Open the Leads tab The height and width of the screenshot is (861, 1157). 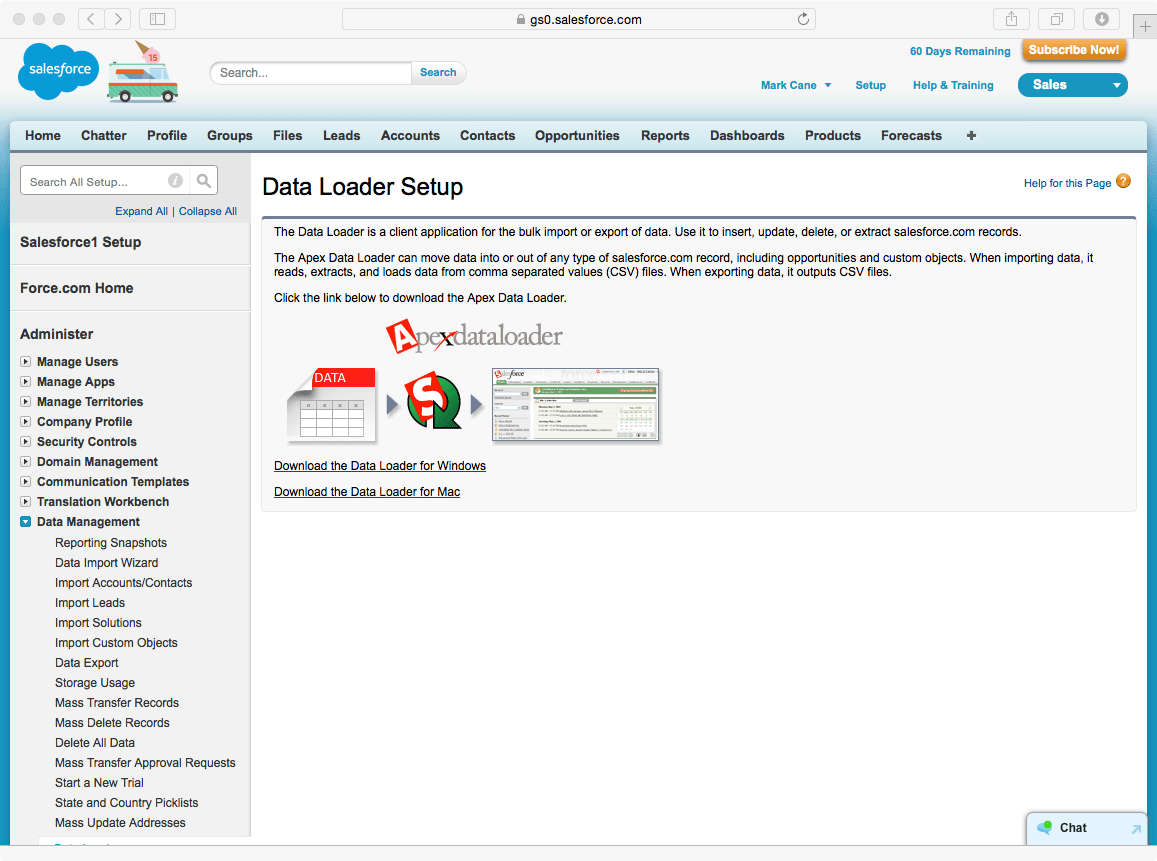[342, 136]
